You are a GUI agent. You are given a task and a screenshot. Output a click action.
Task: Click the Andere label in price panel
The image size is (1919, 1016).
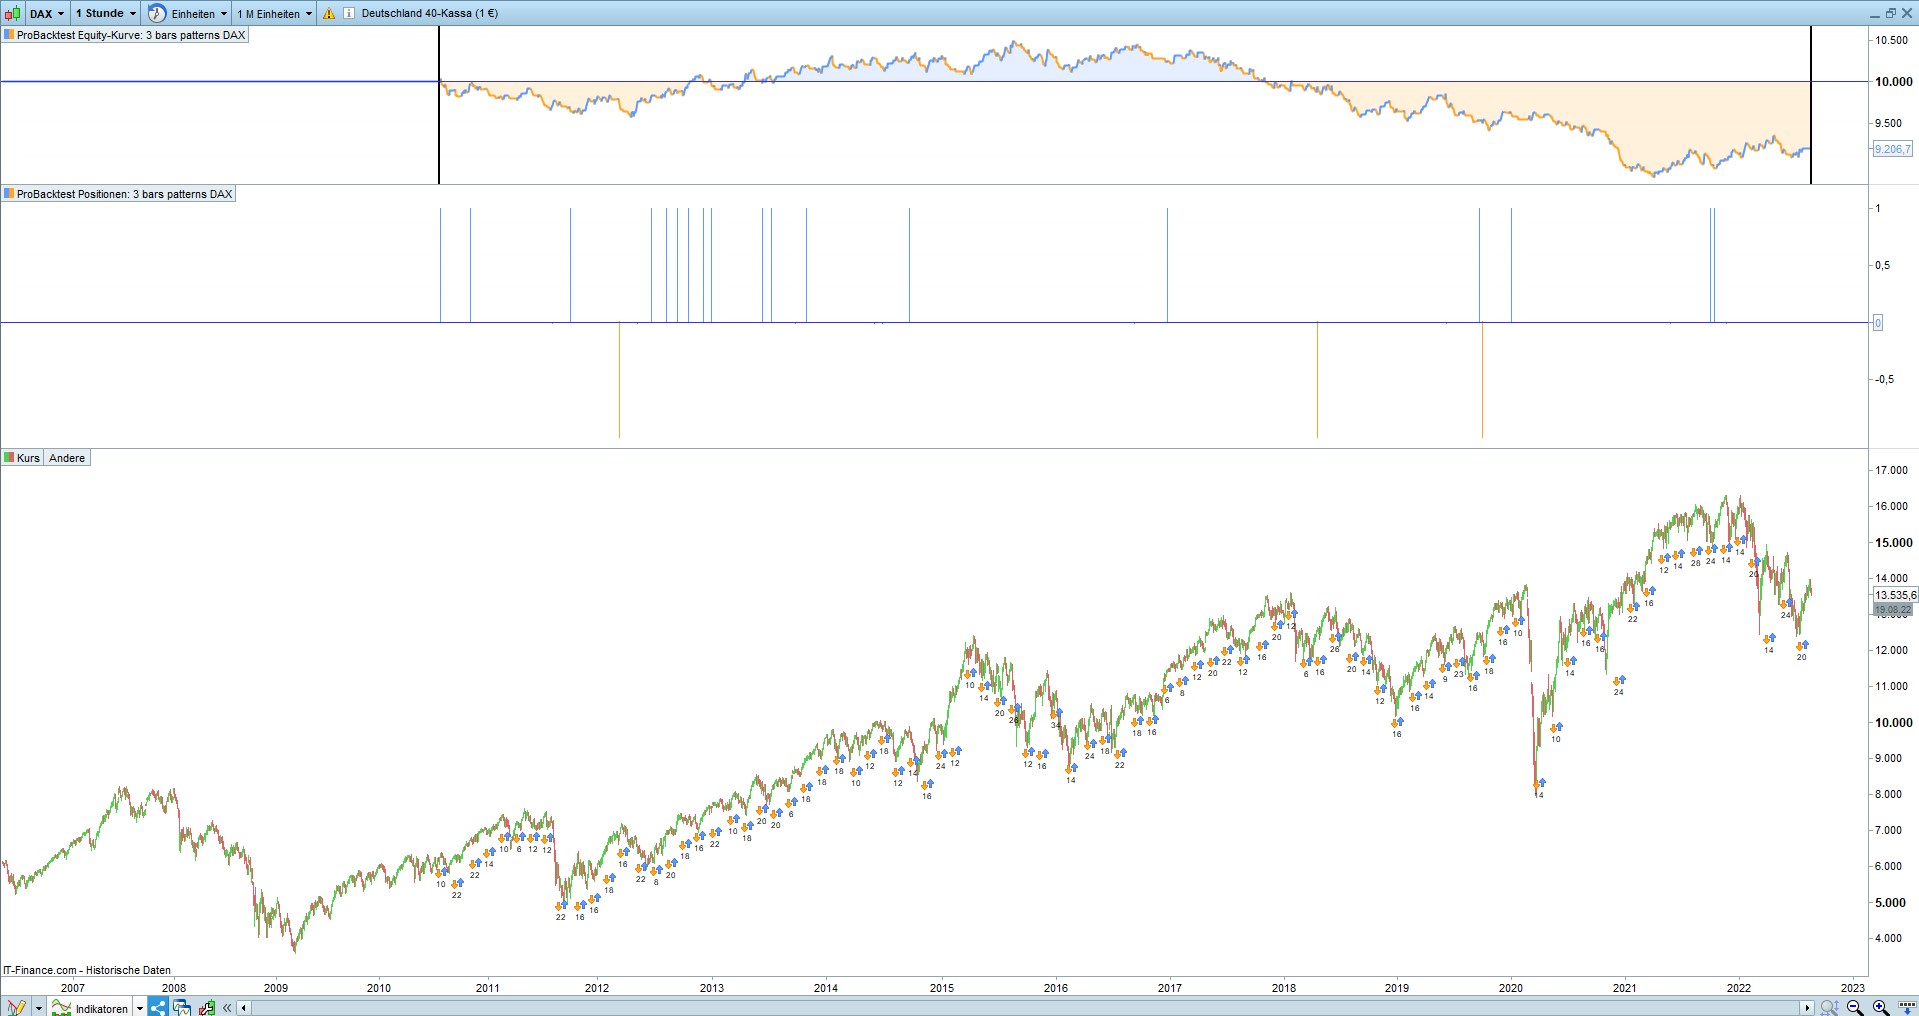67,458
